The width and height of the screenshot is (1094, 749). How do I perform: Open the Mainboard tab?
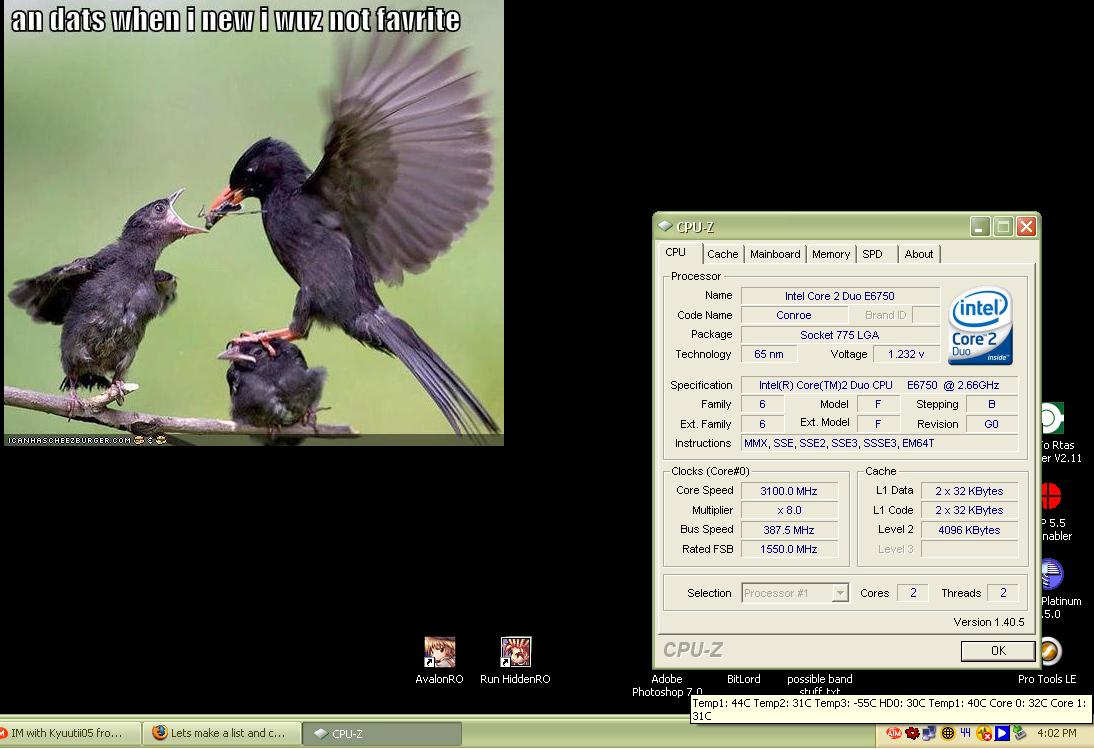tap(775, 254)
